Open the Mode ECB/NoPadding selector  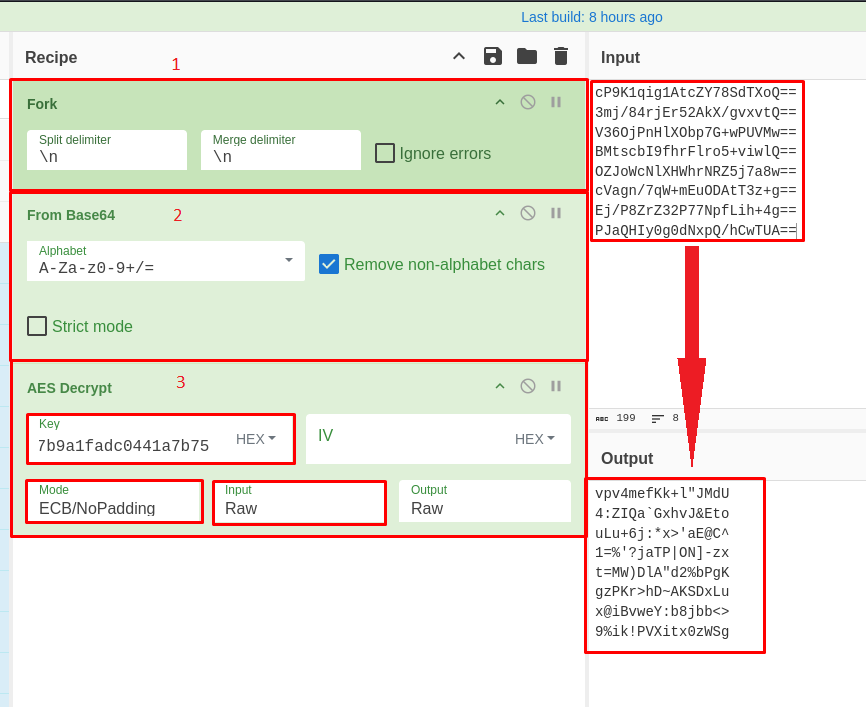[115, 502]
